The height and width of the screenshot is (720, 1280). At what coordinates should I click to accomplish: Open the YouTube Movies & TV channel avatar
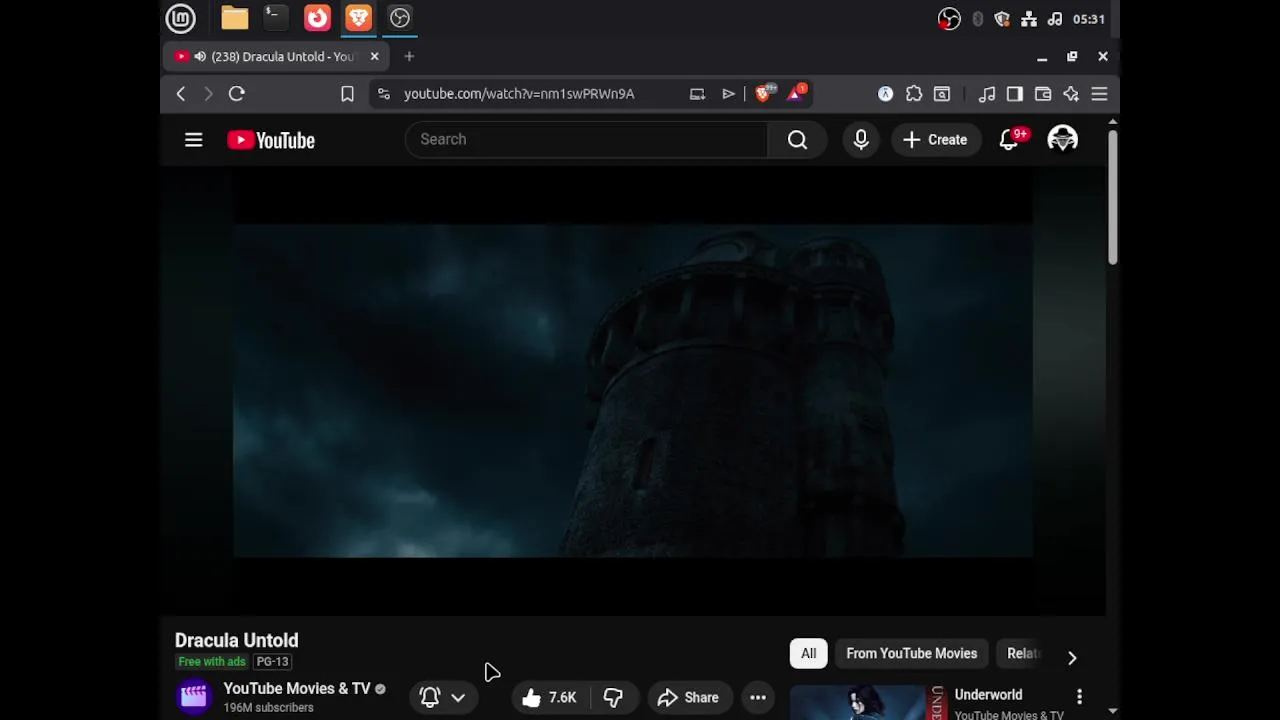pyautogui.click(x=194, y=696)
